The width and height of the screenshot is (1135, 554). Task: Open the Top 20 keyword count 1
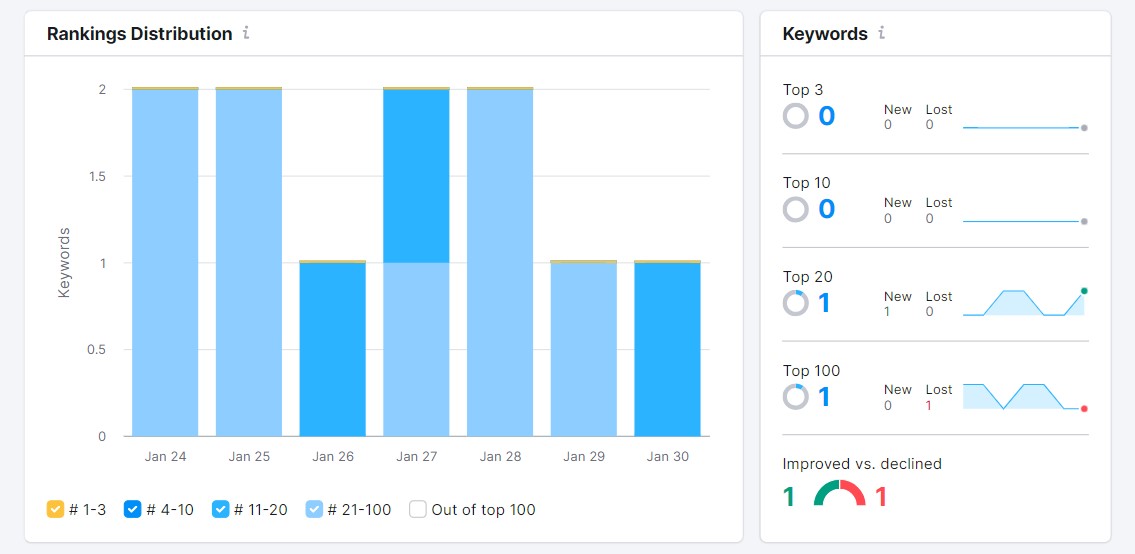824,303
